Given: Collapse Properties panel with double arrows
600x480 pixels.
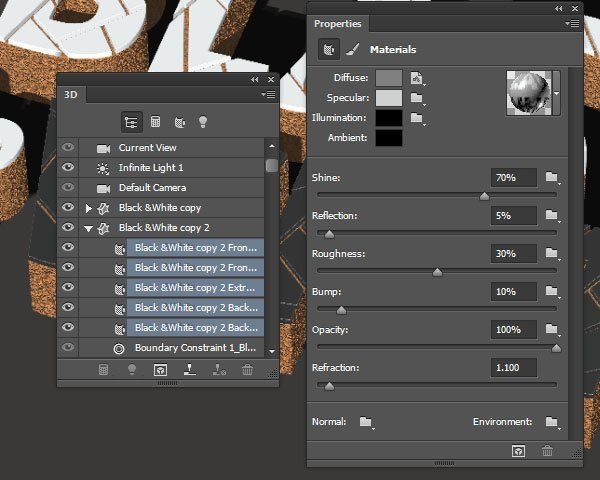Looking at the screenshot, I should click(x=559, y=8).
